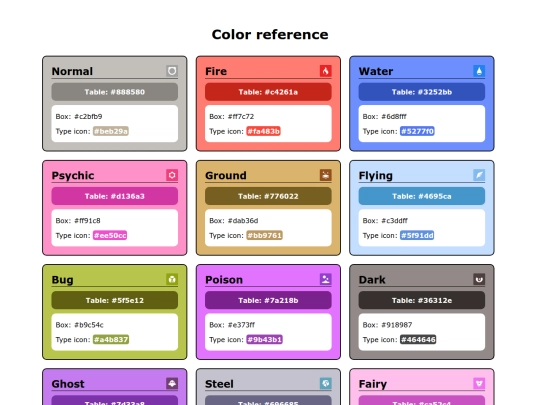Click the Dark type icon swatch #464646
Image resolution: width=540 pixels, height=405 pixels.
[418, 340]
